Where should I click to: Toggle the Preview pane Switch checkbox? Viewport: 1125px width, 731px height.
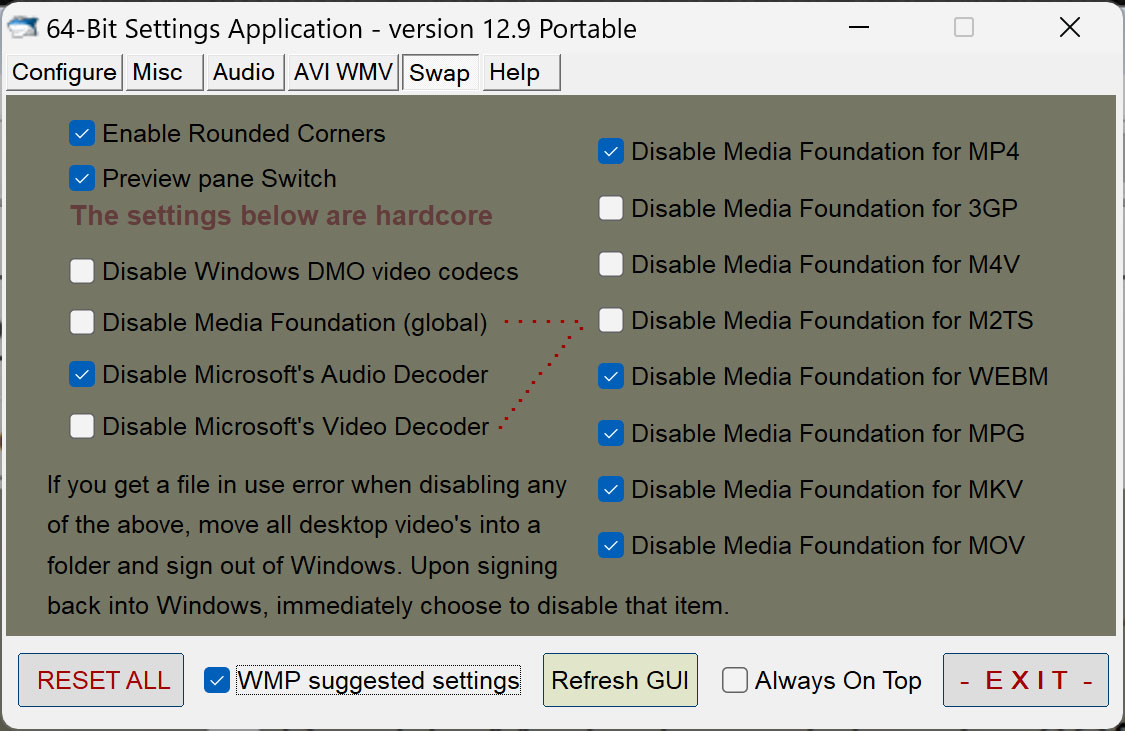(82, 179)
